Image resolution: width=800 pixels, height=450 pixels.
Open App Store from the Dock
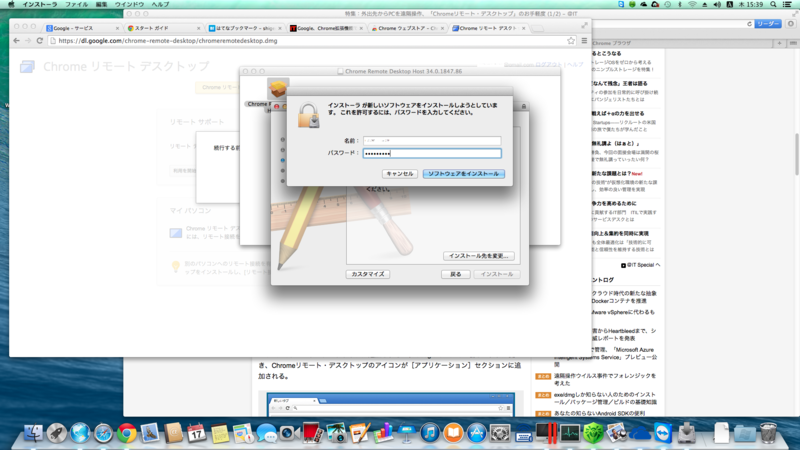coord(477,433)
